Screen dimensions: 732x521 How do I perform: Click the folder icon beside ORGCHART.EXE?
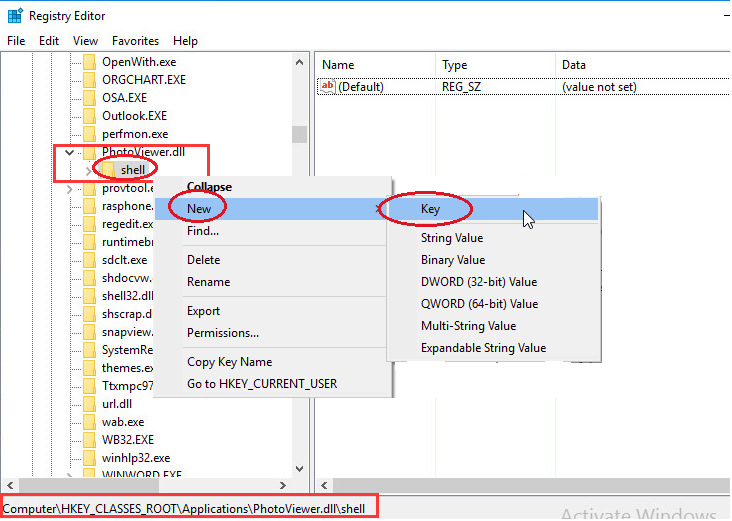point(90,80)
